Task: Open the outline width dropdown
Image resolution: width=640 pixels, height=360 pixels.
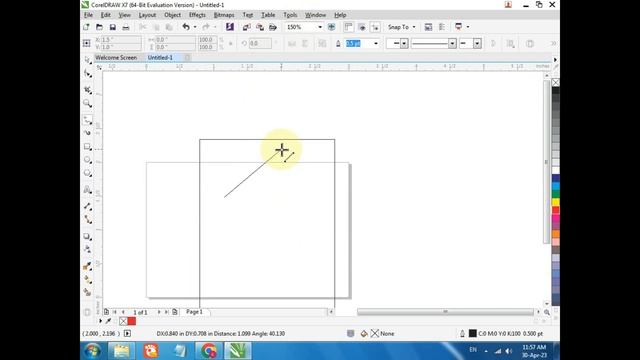Action: click(x=376, y=43)
